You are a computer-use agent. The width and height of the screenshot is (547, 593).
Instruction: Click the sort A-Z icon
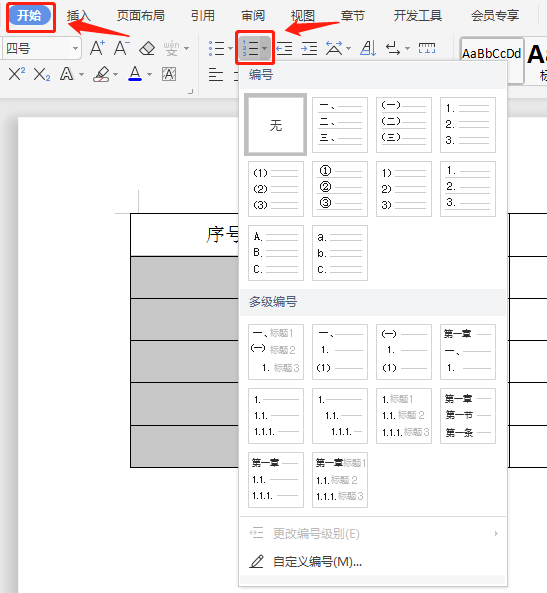[368, 48]
